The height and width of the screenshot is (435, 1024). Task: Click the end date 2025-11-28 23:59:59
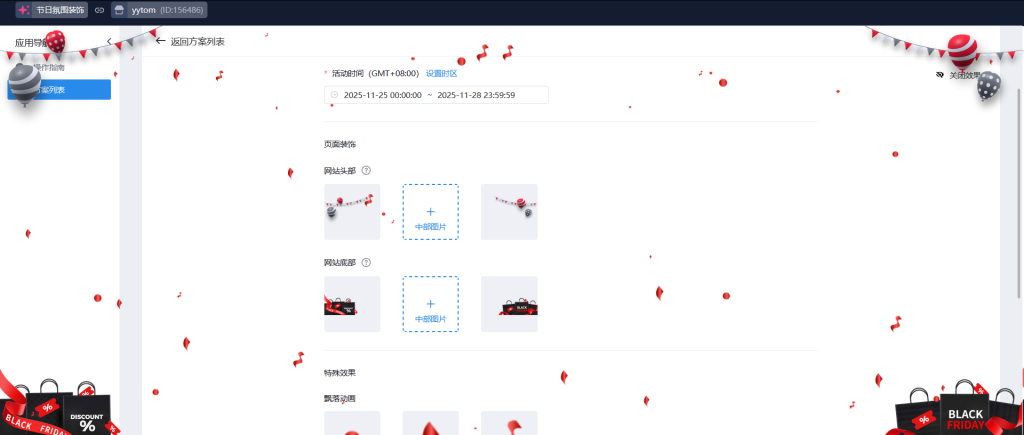(476, 95)
